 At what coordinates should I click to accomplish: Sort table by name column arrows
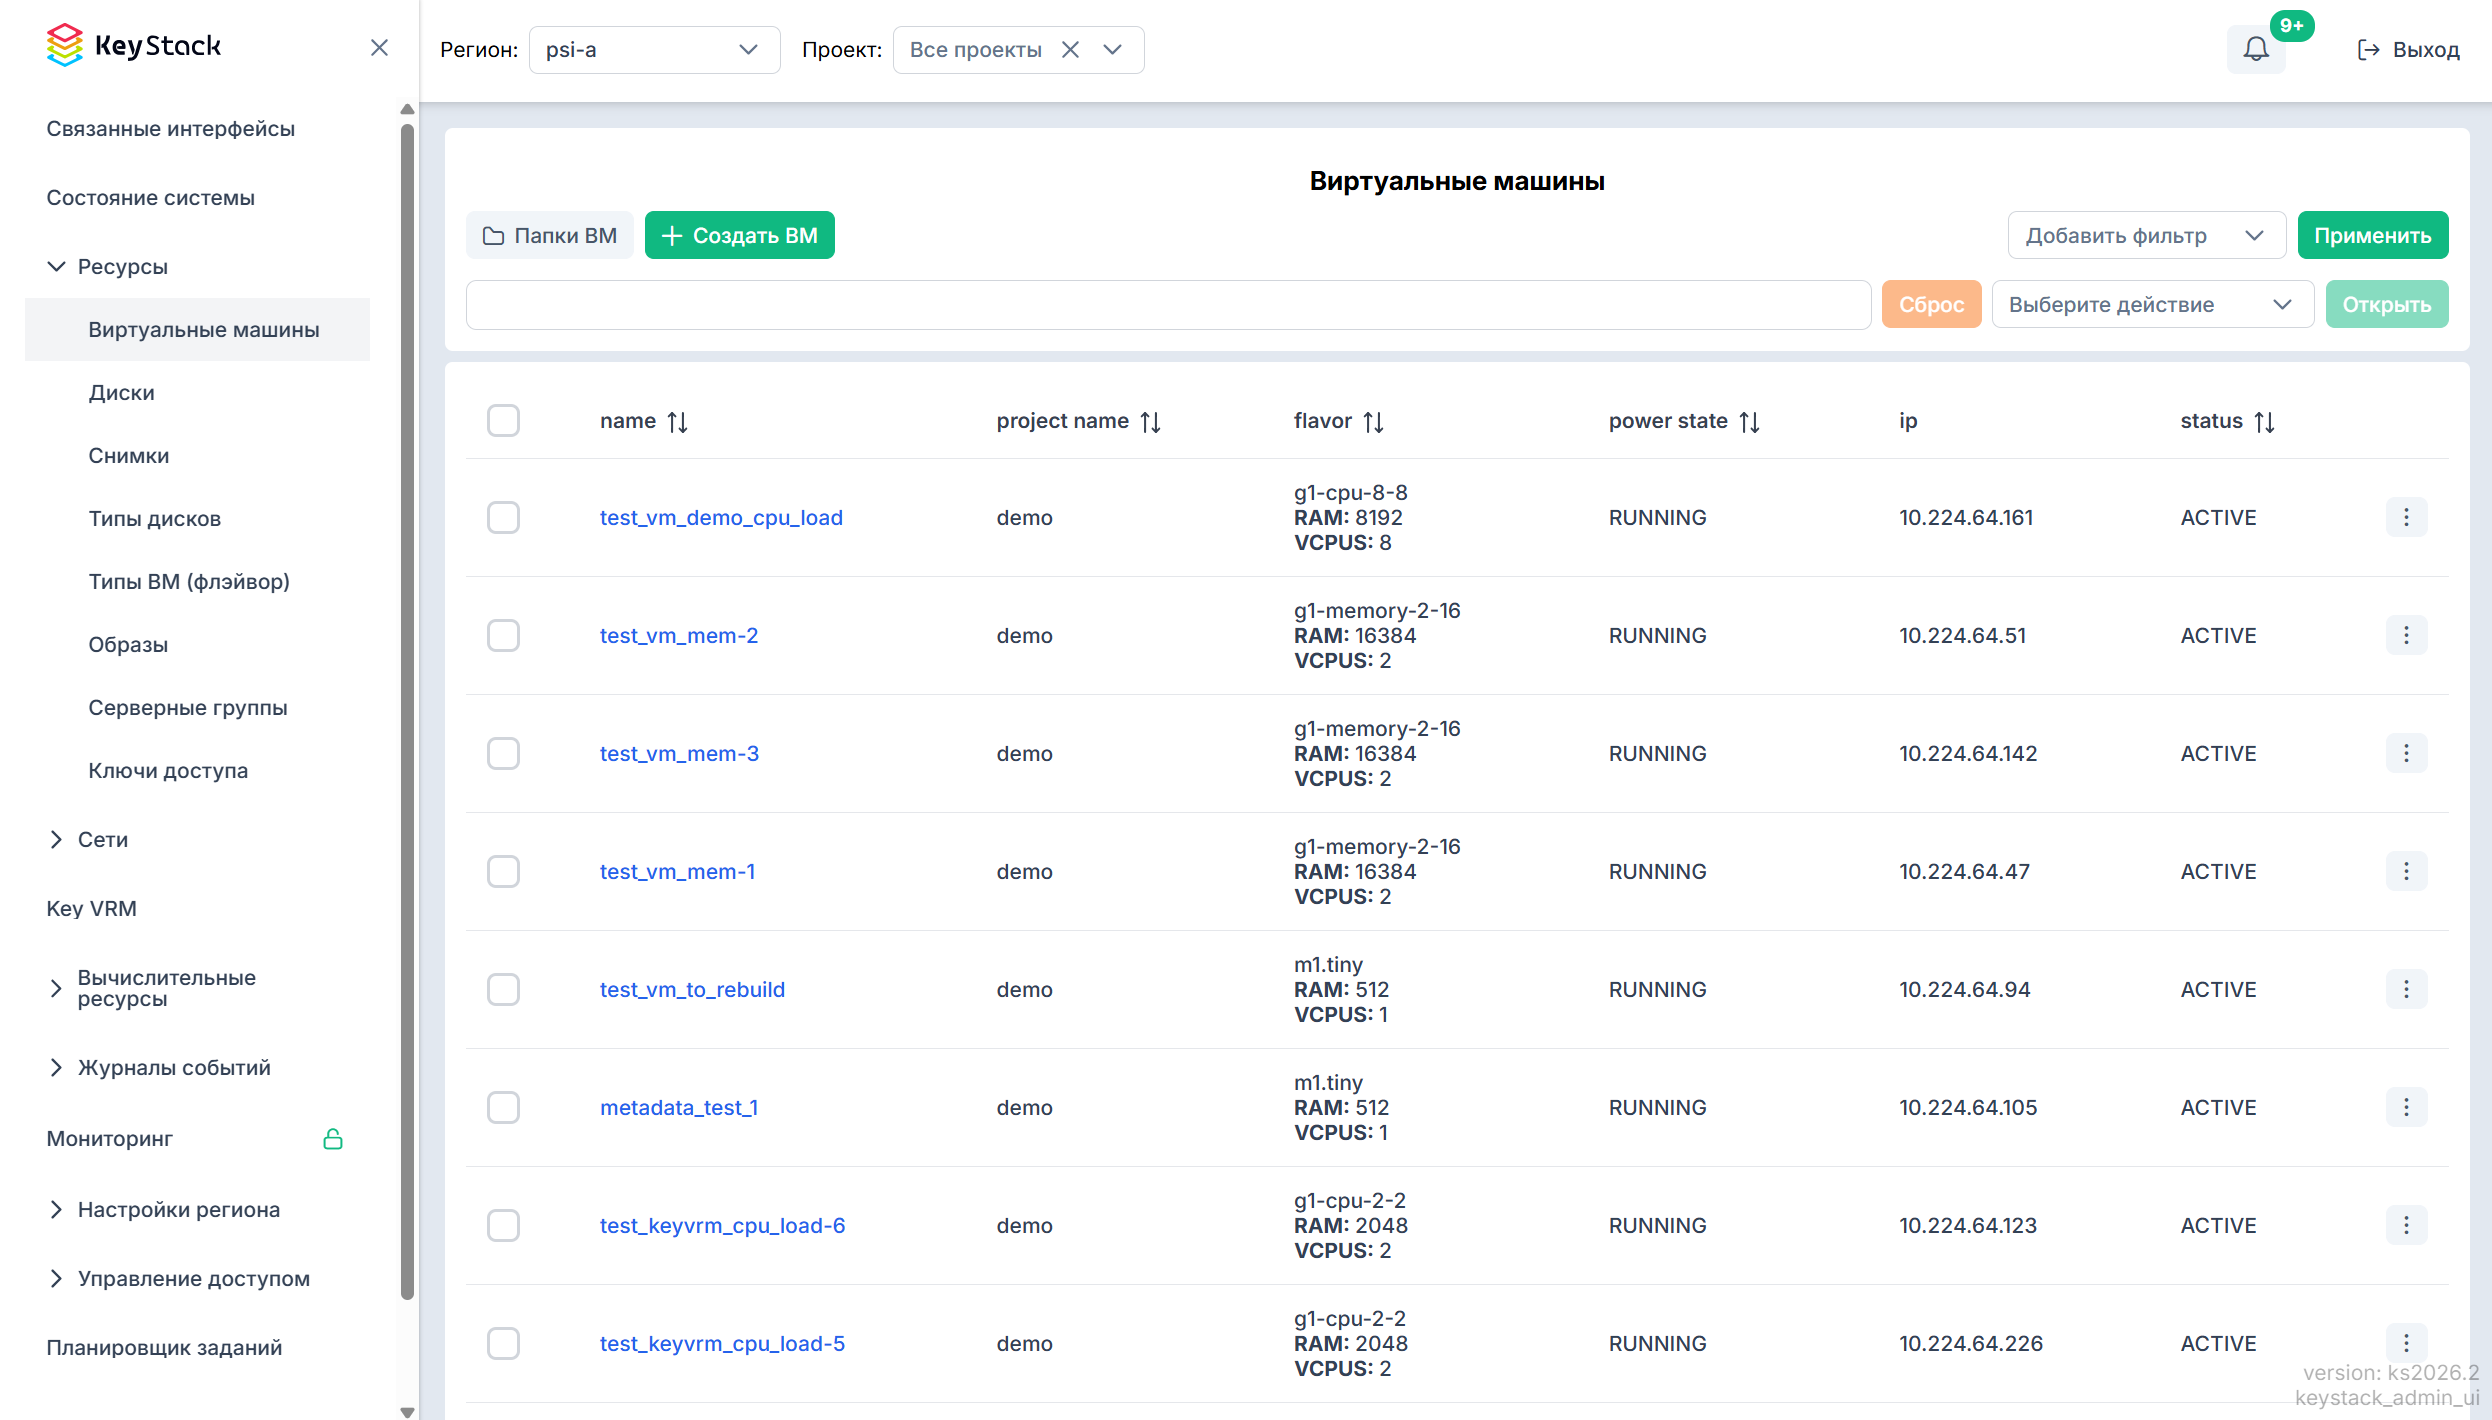(678, 422)
